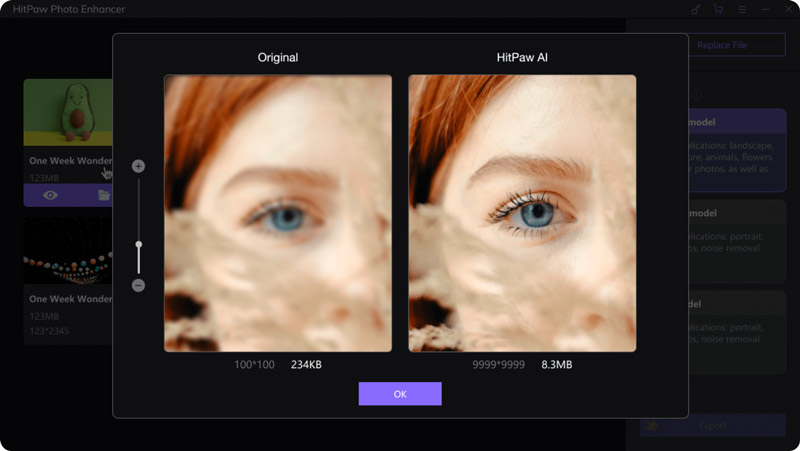Click the HitPaw AI enhanced preview image

point(522,213)
